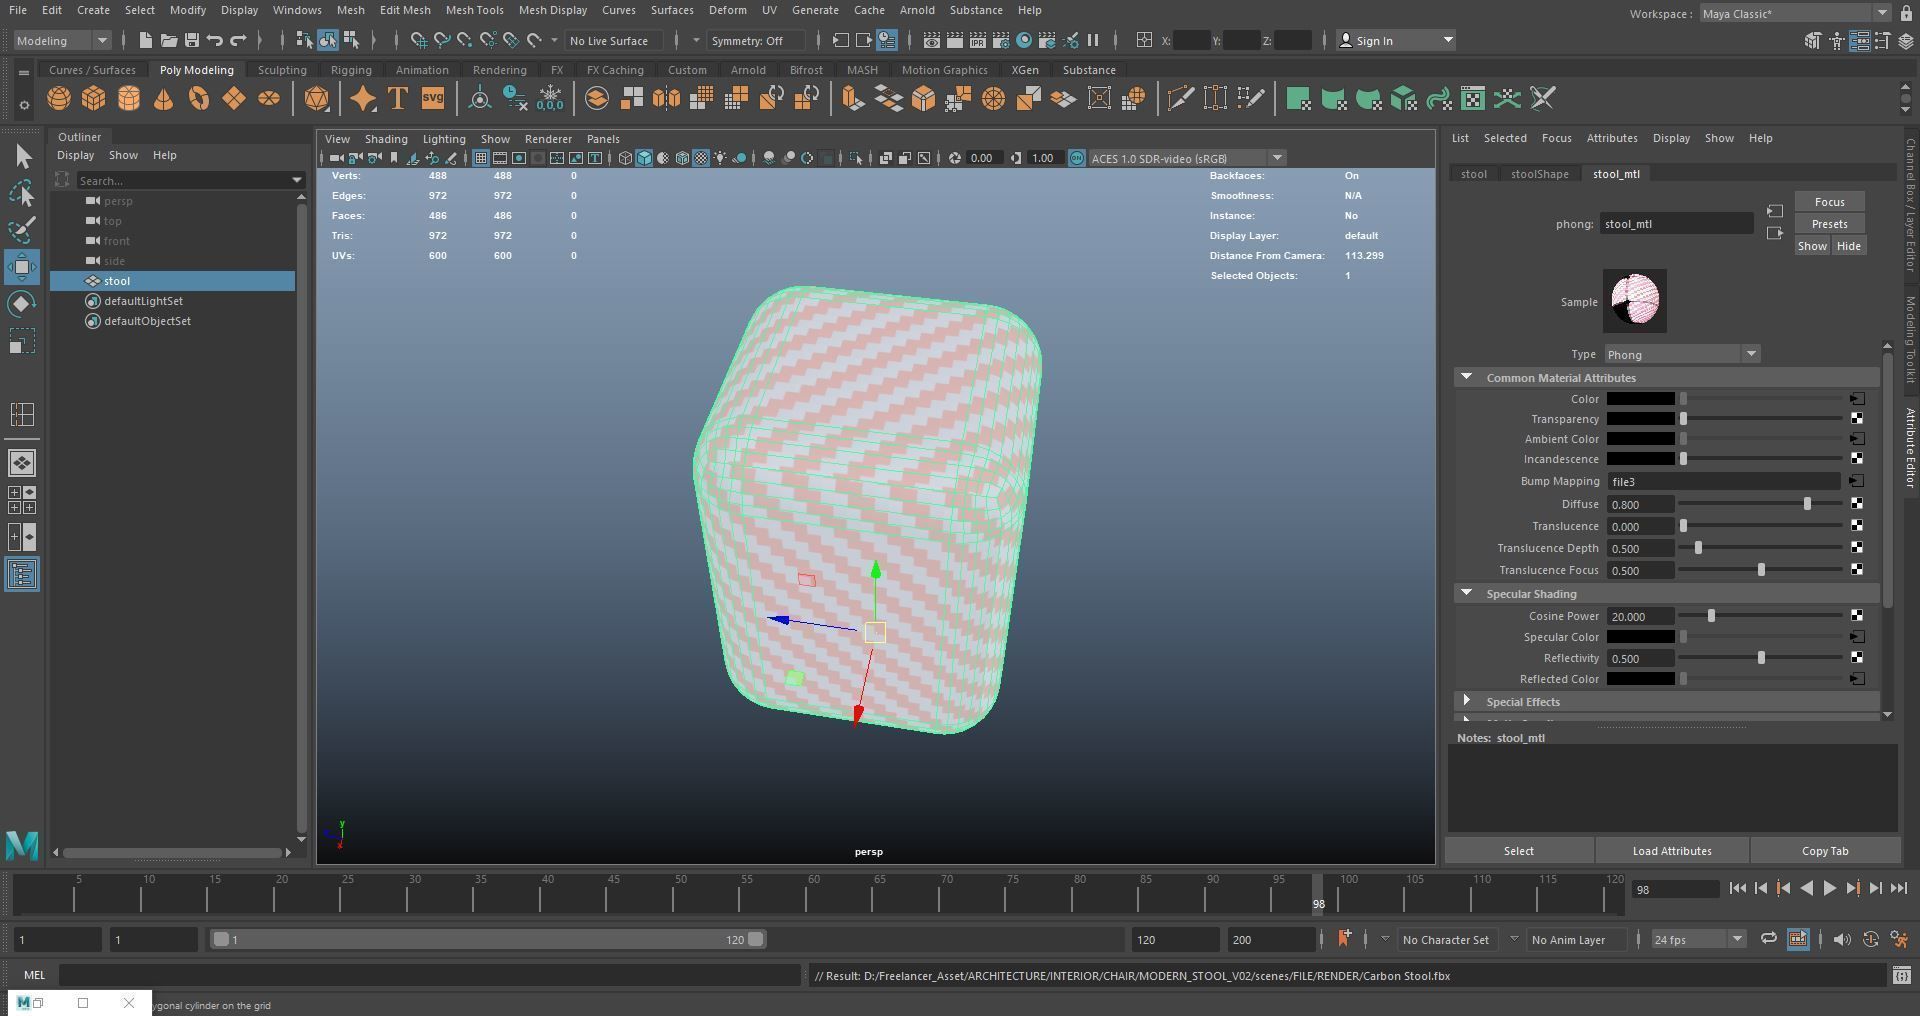Click the Focus button
The width and height of the screenshot is (1920, 1016).
click(x=1829, y=202)
